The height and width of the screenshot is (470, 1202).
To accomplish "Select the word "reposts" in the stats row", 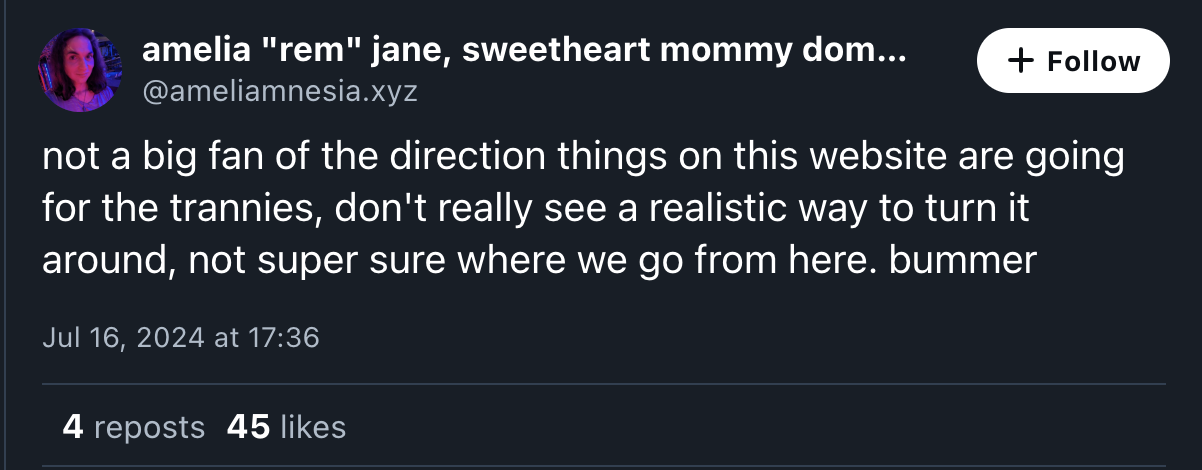I will click(x=149, y=429).
